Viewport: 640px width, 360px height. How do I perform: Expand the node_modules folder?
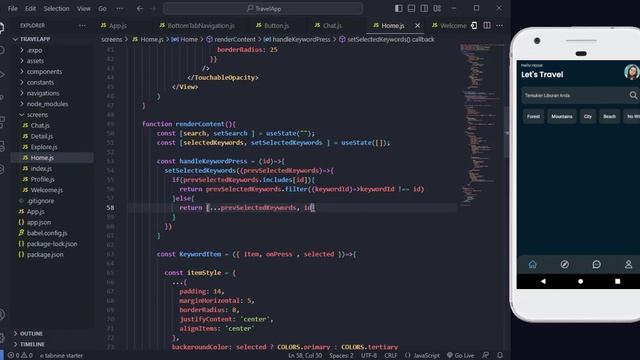pyautogui.click(x=52, y=104)
